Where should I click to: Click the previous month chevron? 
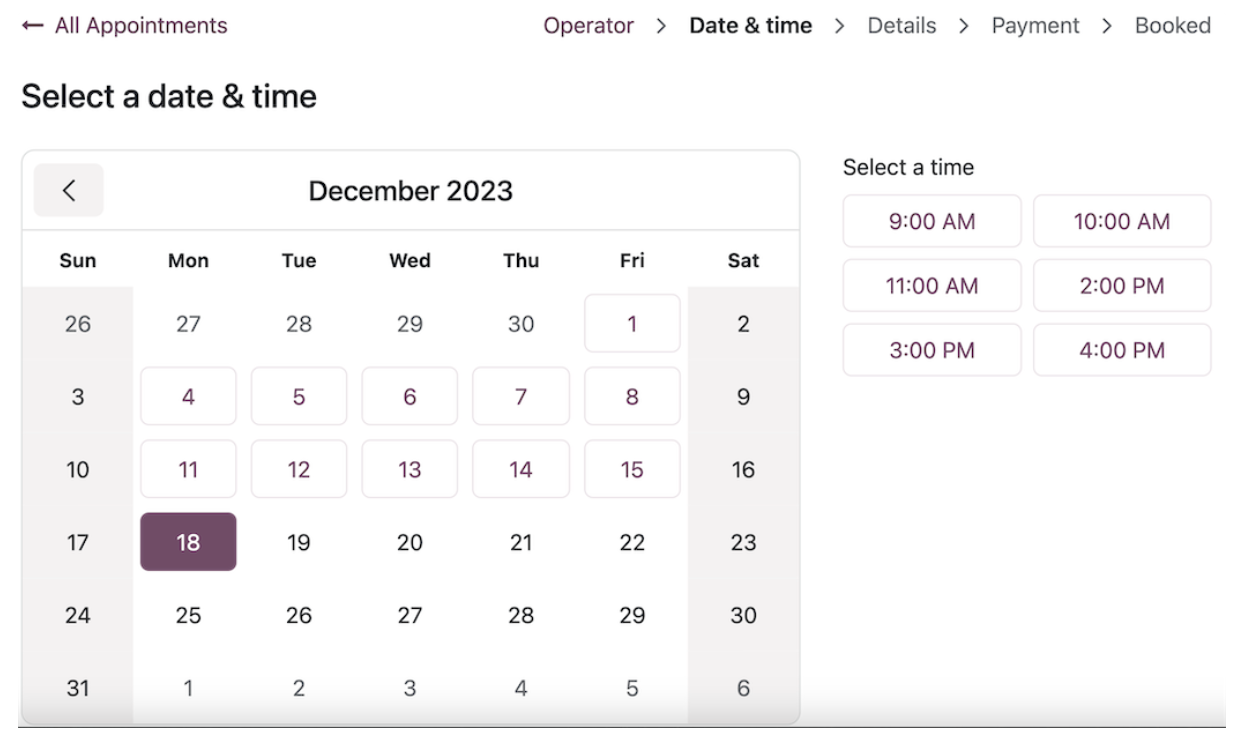pyautogui.click(x=68, y=190)
